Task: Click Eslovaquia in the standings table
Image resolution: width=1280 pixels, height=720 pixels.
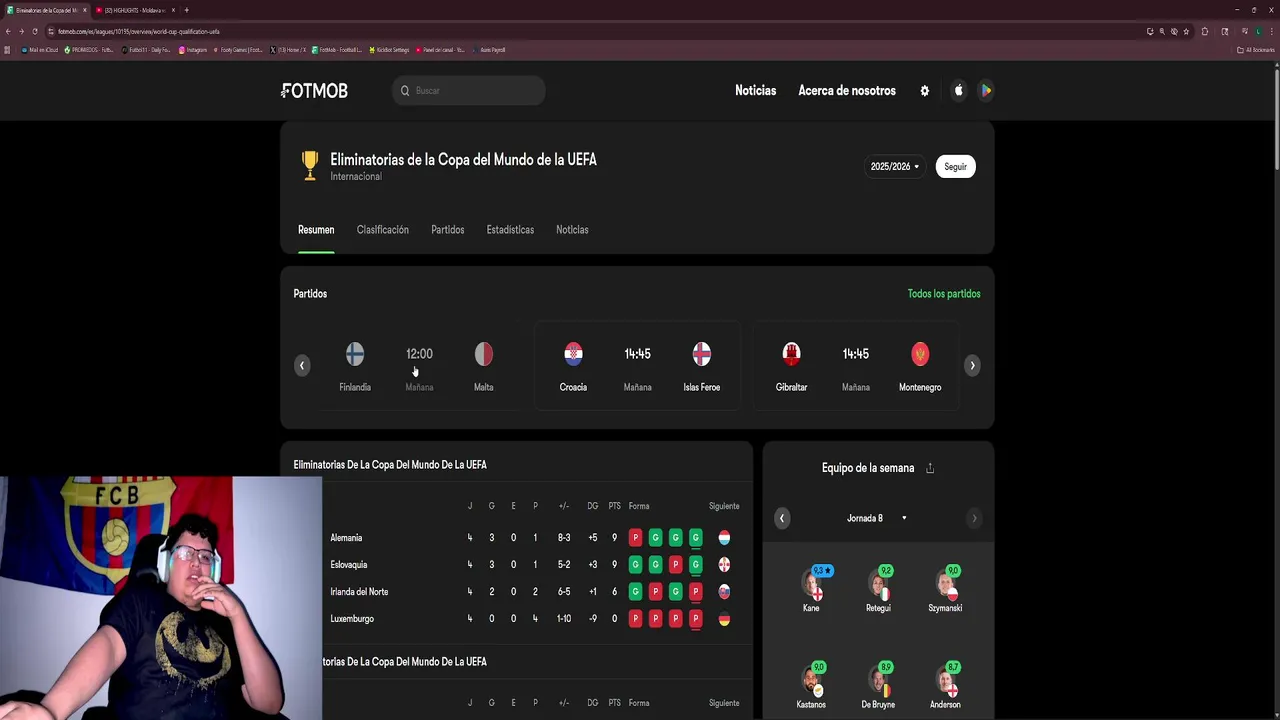Action: (x=349, y=565)
